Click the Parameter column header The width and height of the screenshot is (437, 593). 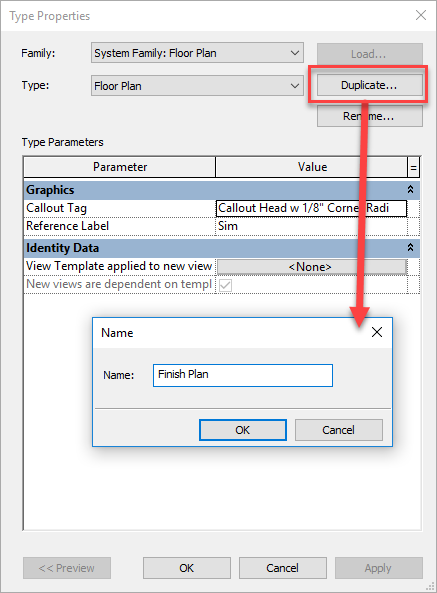(120, 167)
